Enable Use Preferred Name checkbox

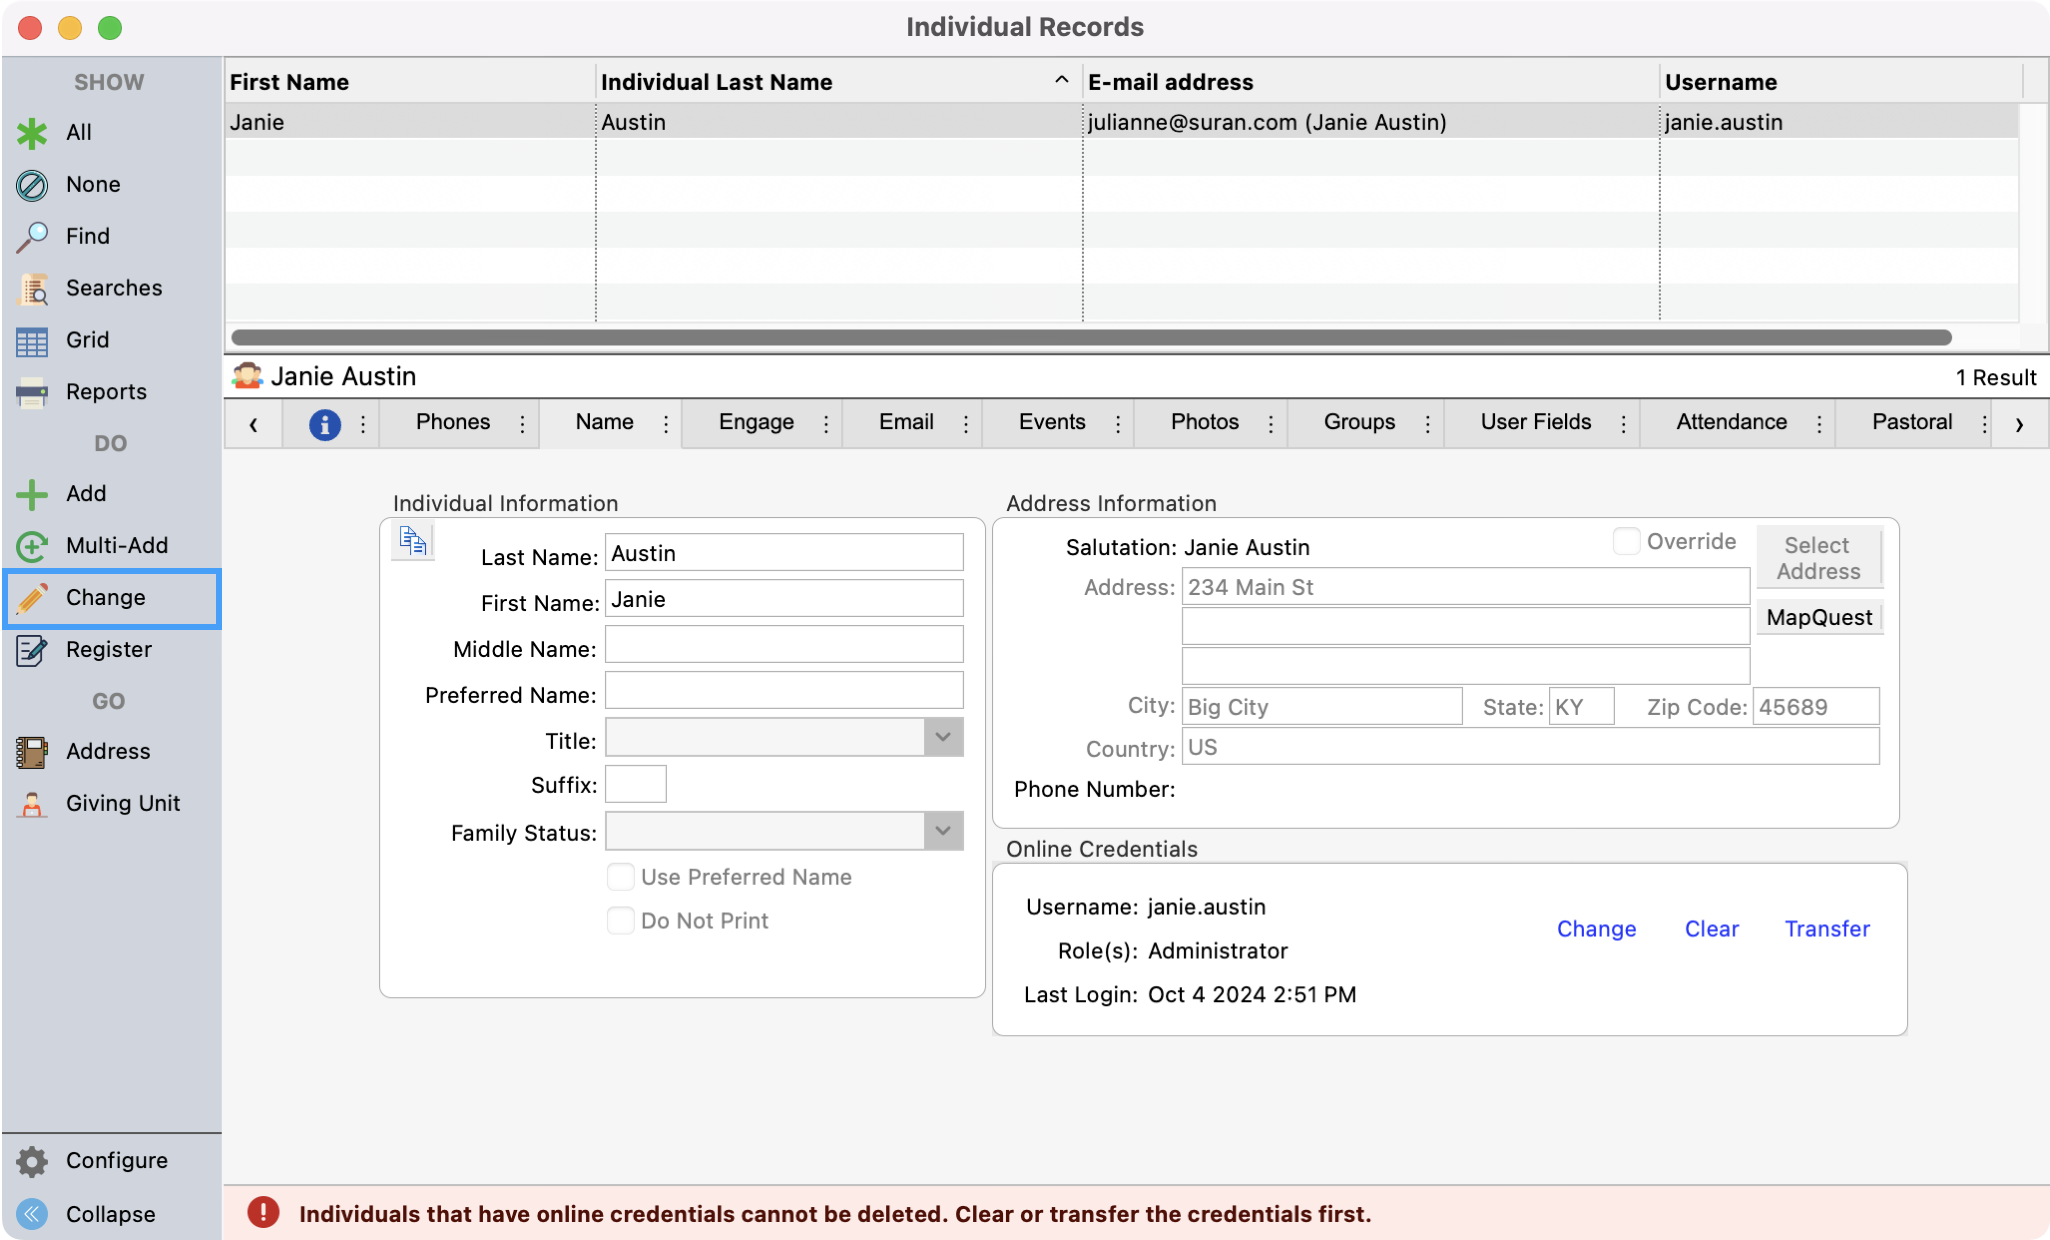(621, 877)
